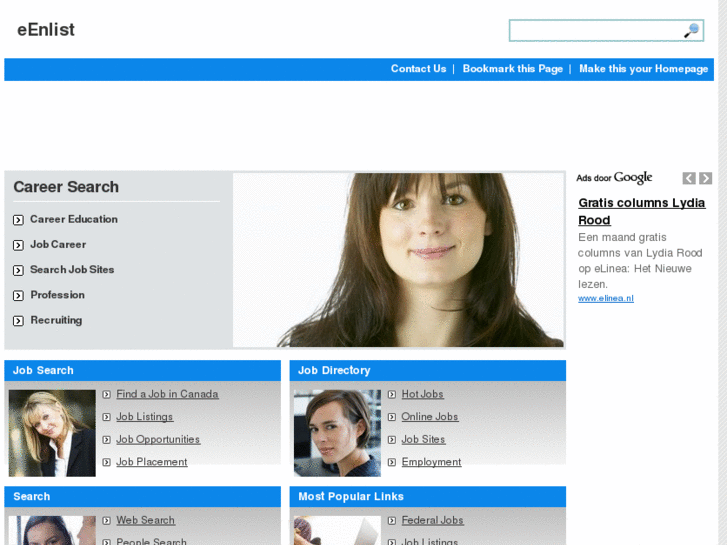Click bullet icon beside Job Sites
The image size is (727, 545).
[x=392, y=440]
